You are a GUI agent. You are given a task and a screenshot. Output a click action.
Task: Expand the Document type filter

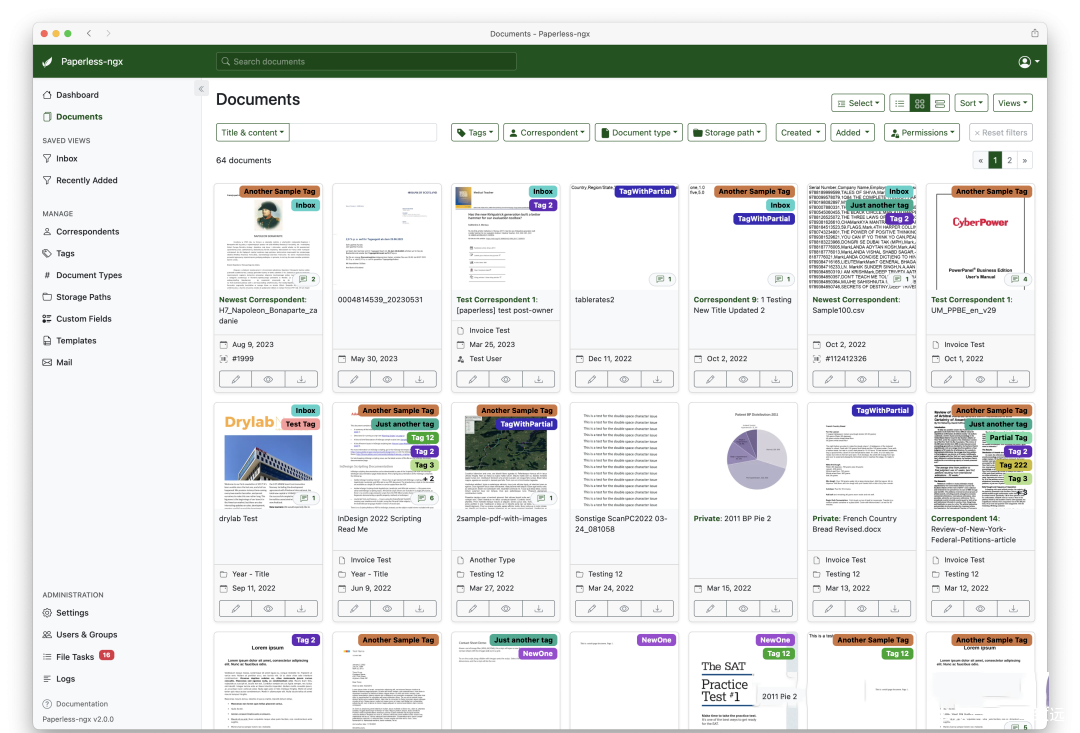639,133
